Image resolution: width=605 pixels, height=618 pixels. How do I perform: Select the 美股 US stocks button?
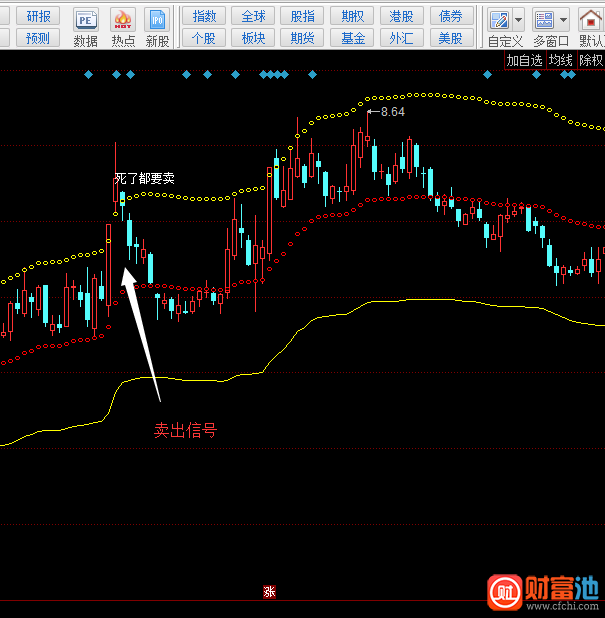451,39
